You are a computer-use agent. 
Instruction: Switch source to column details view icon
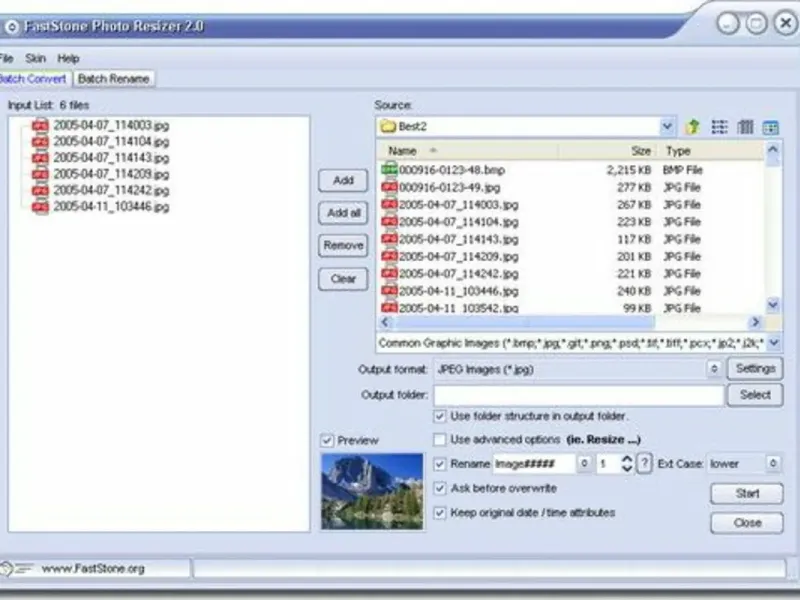[745, 127]
